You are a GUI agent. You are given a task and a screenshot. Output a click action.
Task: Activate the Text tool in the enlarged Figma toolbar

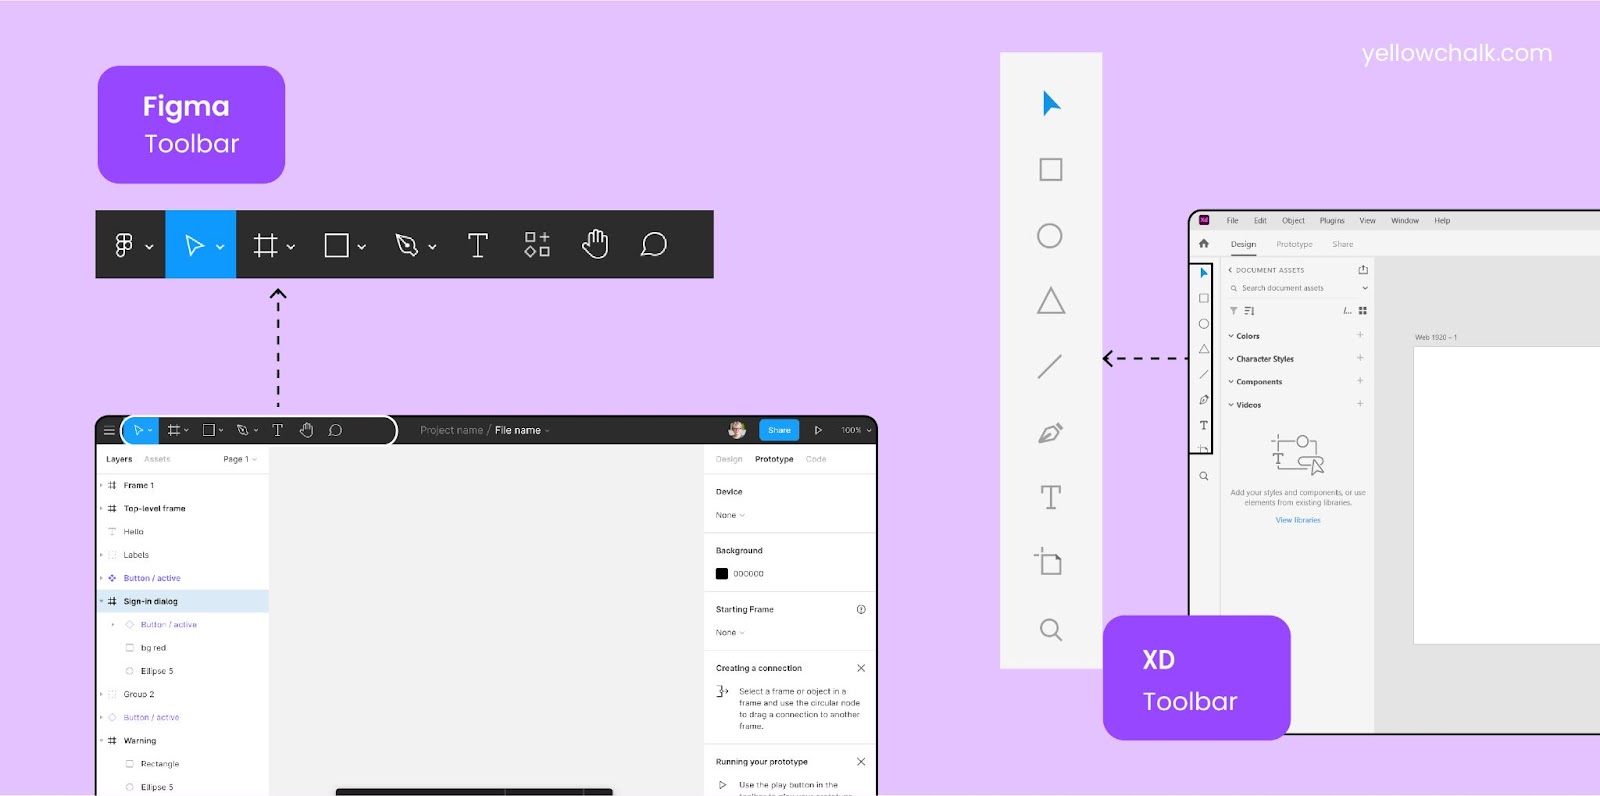(478, 245)
